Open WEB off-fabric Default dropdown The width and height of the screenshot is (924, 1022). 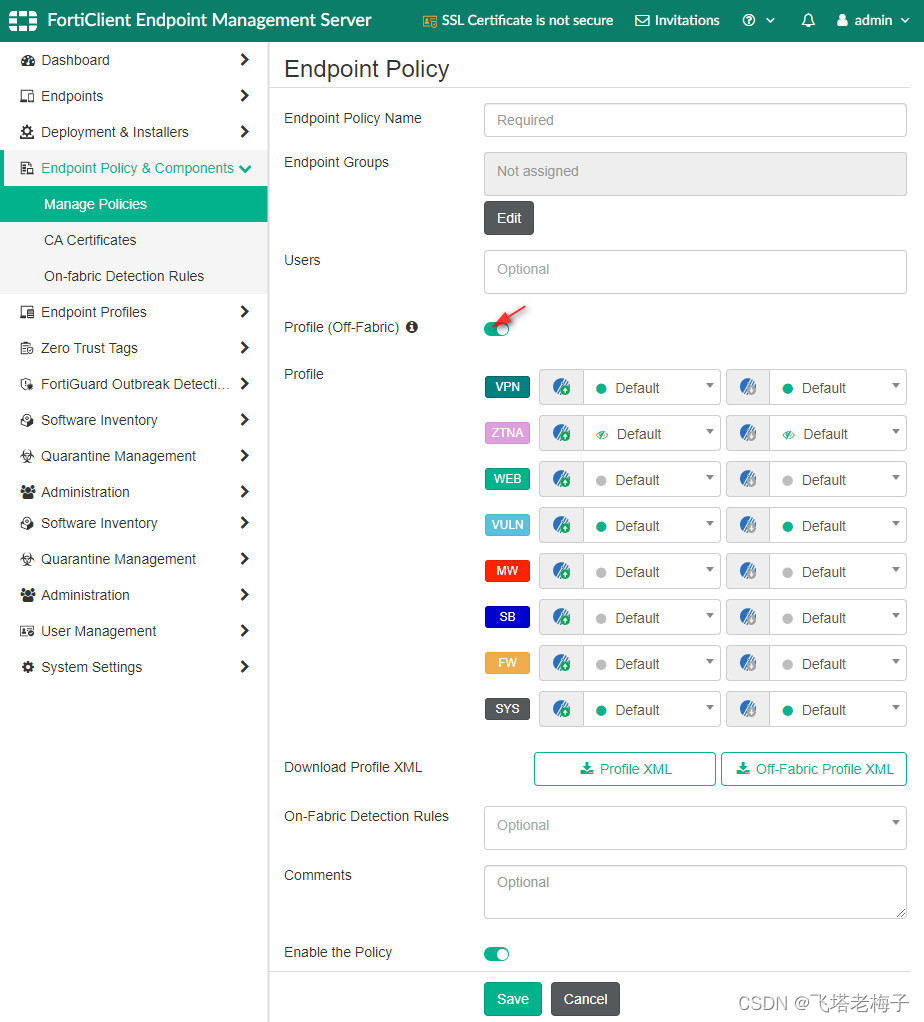[x=838, y=480]
